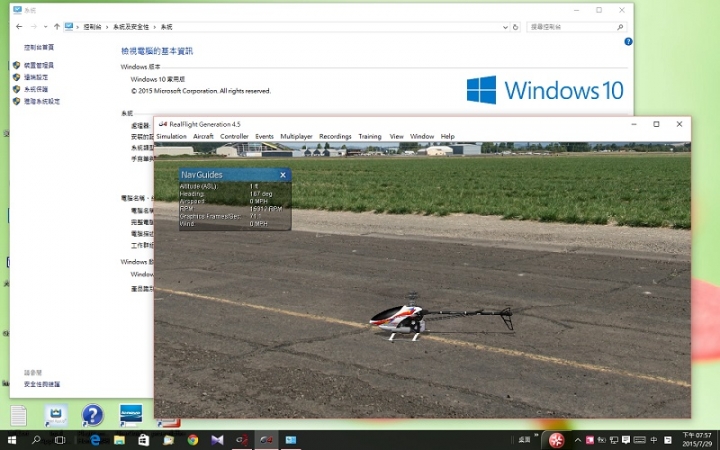Open the Events menu
Viewport: 720px width, 450px height.
tap(264, 136)
